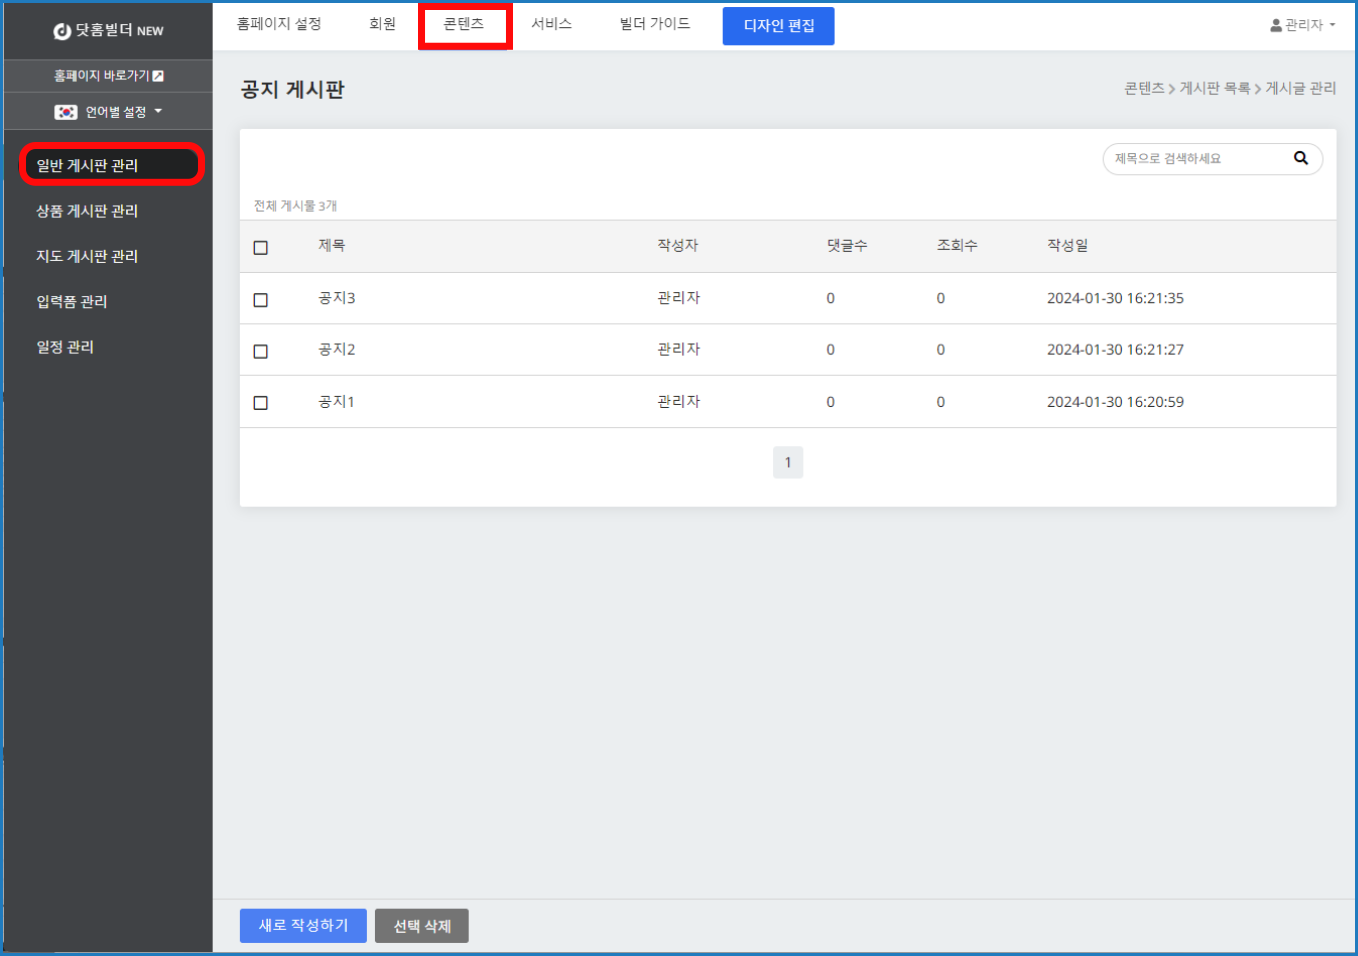Image resolution: width=1358 pixels, height=956 pixels.
Task: Open the 홈페이지 설정 menu
Action: pyautogui.click(x=279, y=24)
